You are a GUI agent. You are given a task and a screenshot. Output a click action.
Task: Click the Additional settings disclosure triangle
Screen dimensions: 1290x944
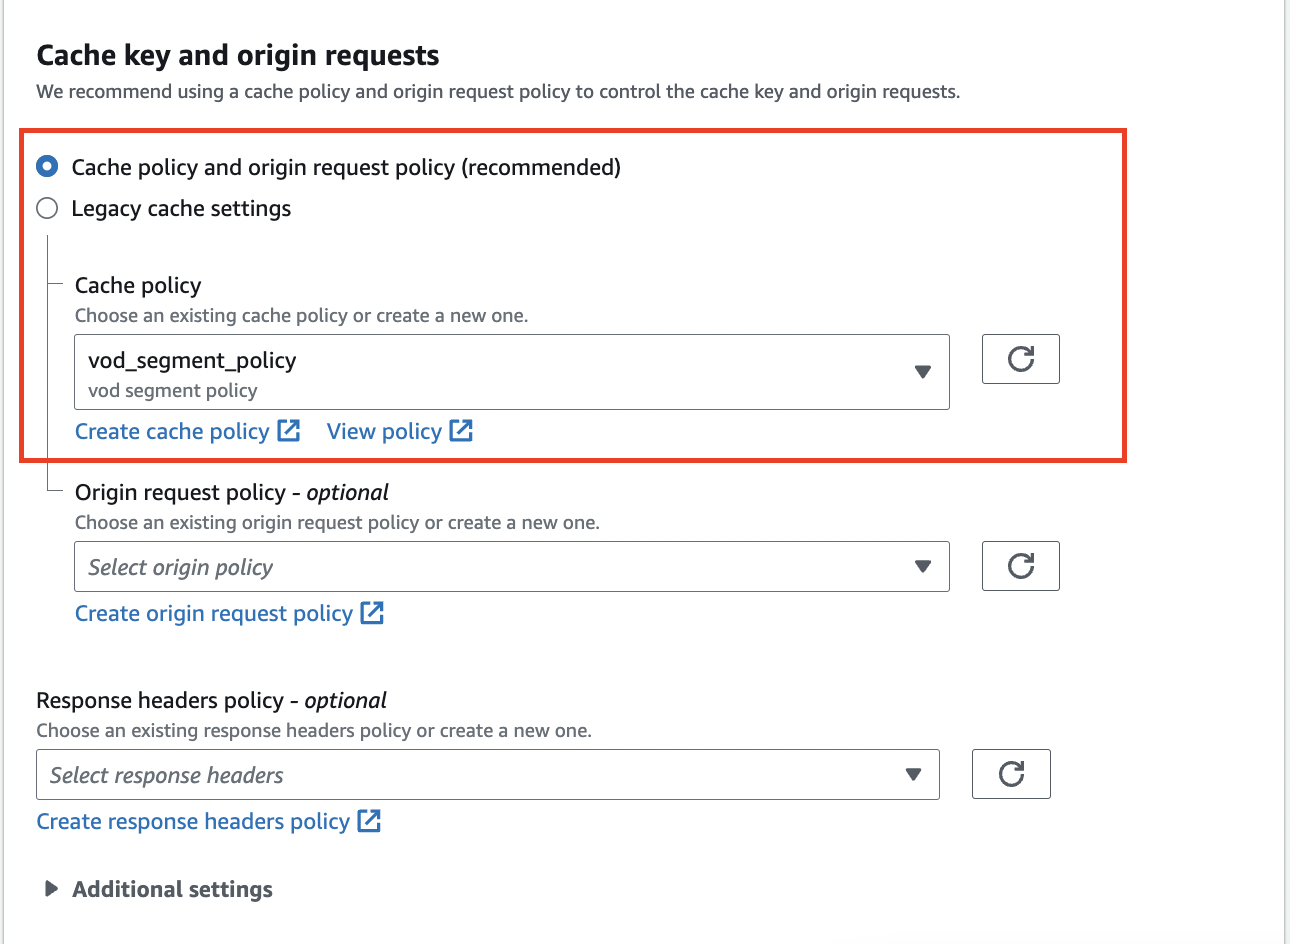click(x=51, y=889)
